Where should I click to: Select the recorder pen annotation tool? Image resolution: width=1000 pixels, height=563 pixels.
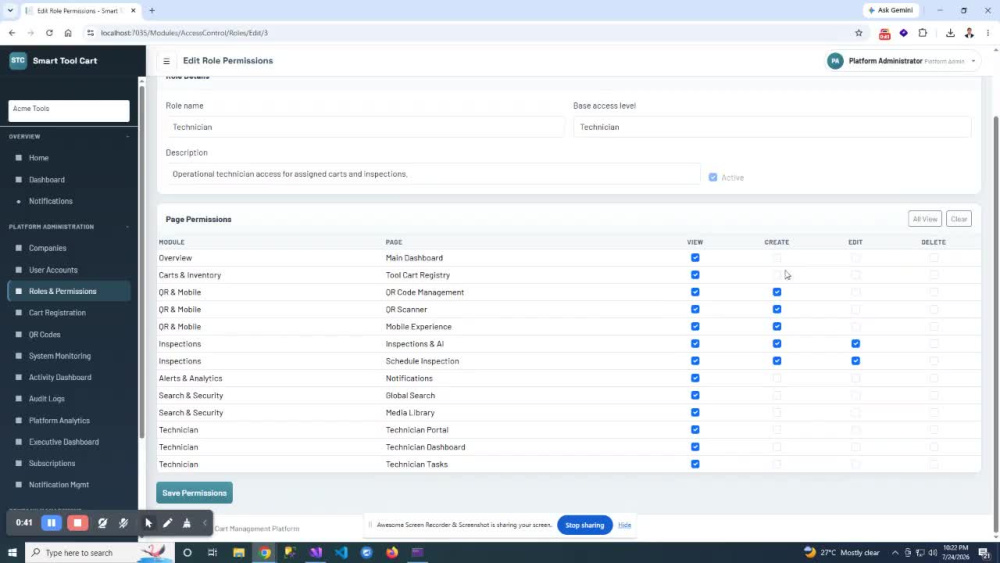[168, 523]
